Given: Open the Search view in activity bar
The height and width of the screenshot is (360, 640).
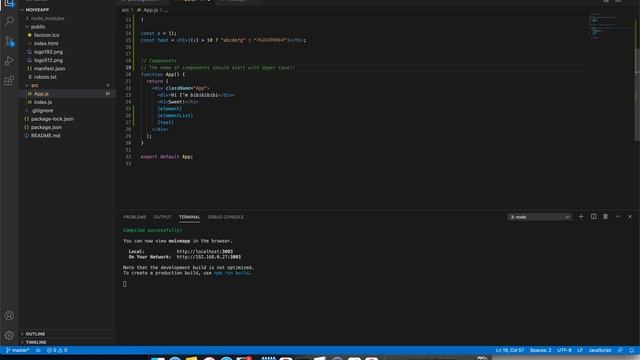Looking at the screenshot, I should pos(9,21).
